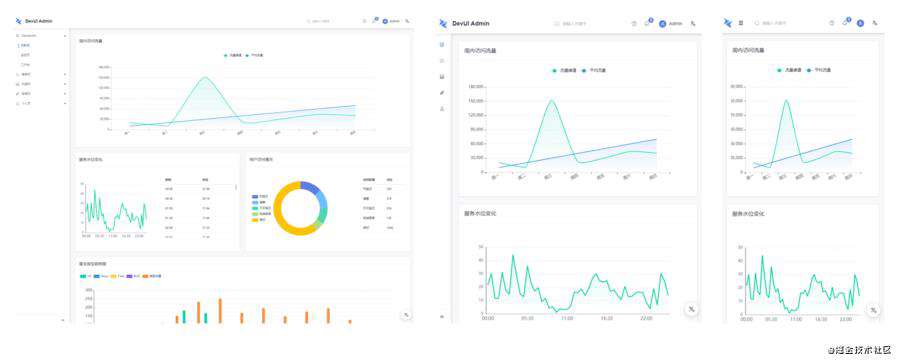Open the hamburger menu icon in the narrowest layout
The height and width of the screenshot is (361, 899).
tap(741, 23)
